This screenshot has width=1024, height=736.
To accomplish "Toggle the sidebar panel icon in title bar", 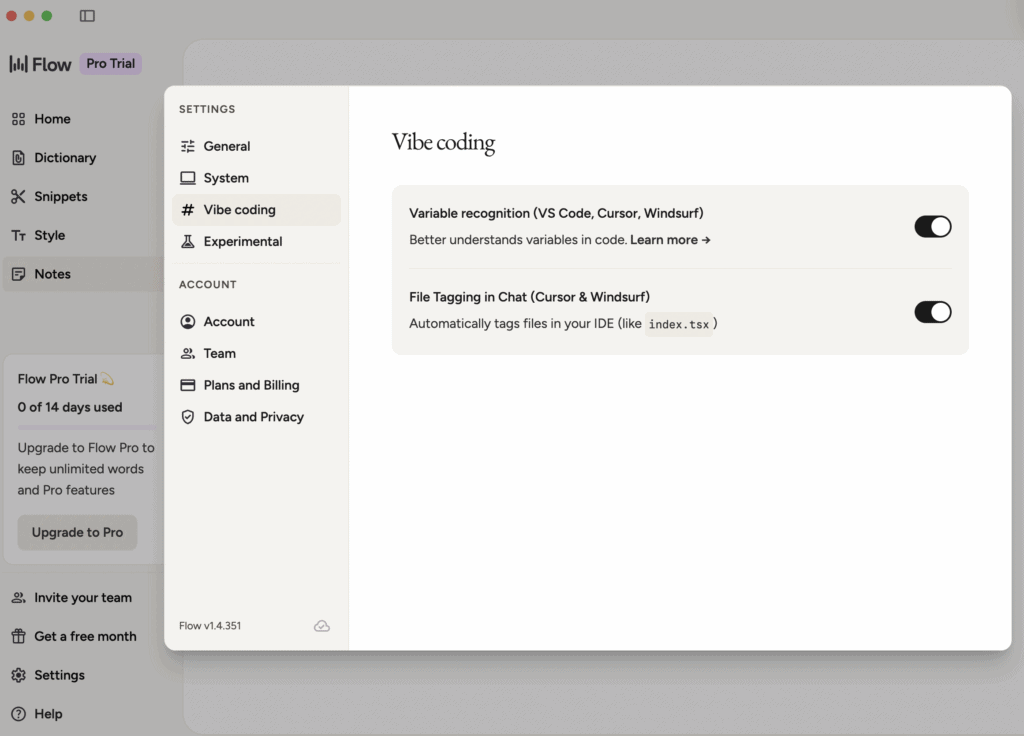I will point(87,16).
